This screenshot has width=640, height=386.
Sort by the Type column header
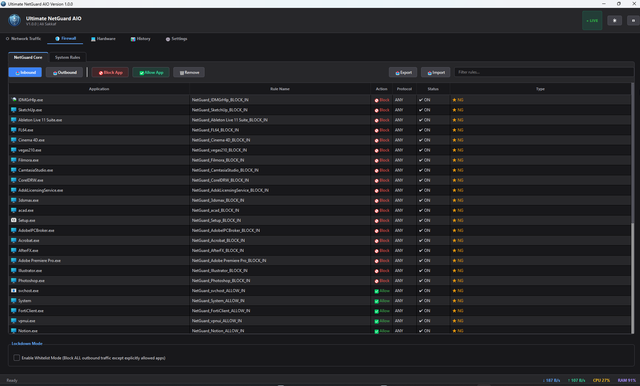[540, 89]
